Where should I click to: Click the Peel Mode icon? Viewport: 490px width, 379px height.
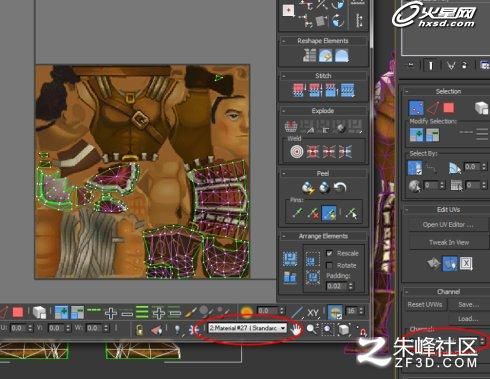[x=324, y=188]
